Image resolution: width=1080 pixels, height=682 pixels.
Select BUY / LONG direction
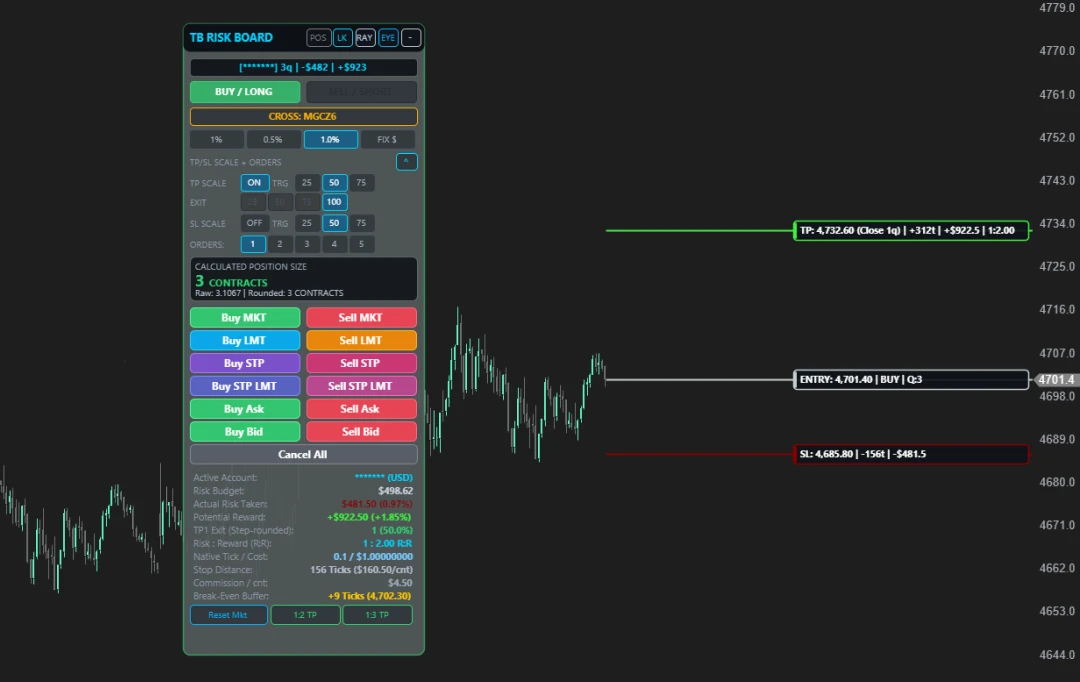coord(245,92)
